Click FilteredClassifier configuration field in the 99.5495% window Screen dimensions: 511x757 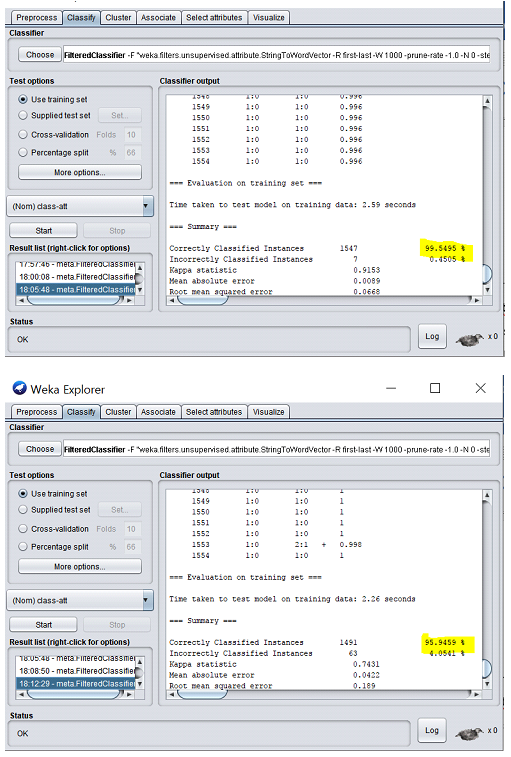coord(277,55)
